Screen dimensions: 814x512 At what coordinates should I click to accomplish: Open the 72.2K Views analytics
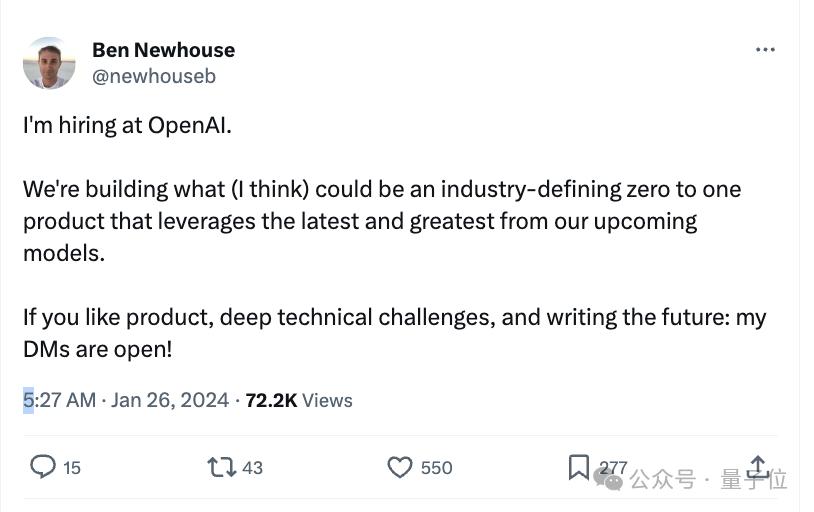click(x=298, y=400)
